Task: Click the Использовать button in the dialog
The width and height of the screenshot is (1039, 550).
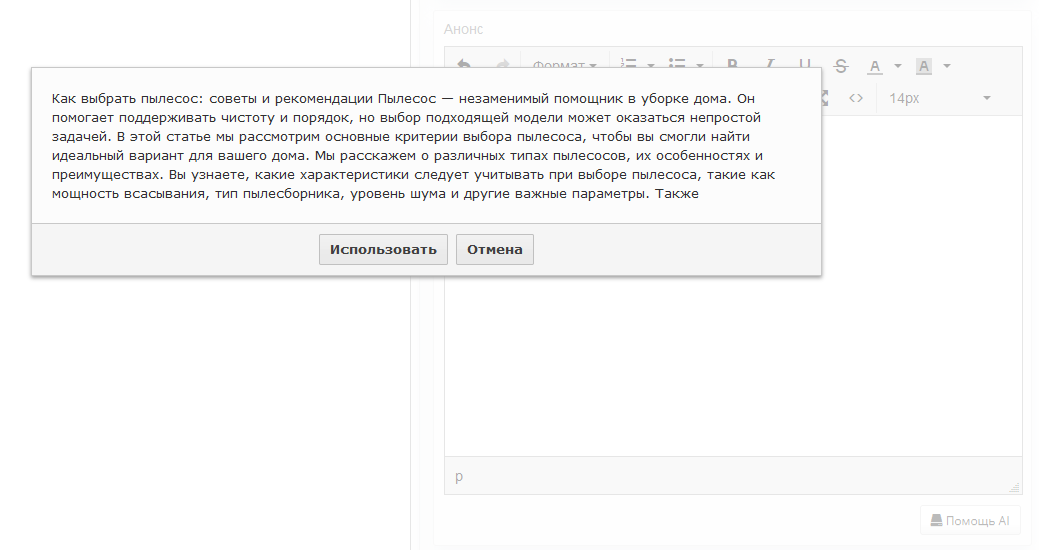Action: [x=383, y=249]
